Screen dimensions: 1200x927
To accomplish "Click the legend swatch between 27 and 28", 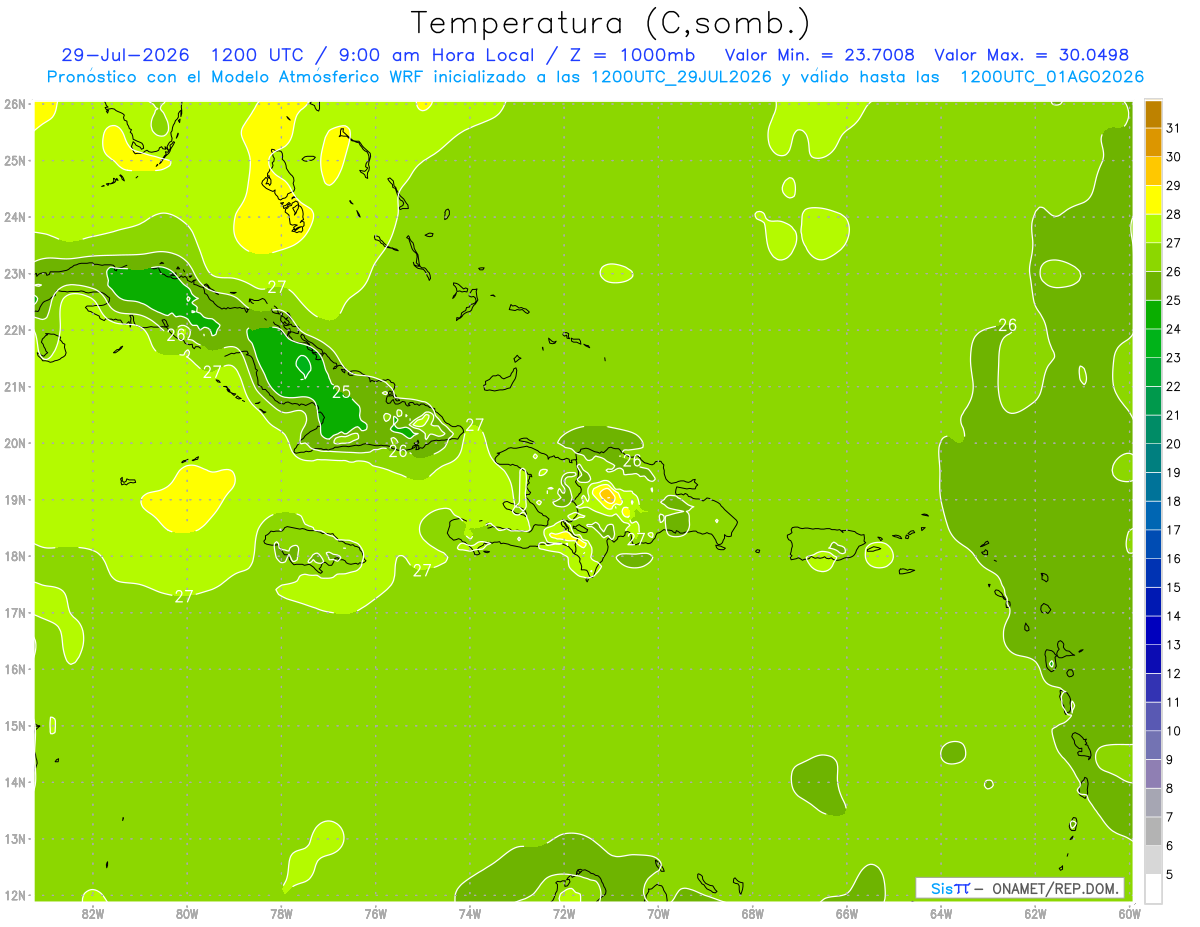I will point(1153,228).
